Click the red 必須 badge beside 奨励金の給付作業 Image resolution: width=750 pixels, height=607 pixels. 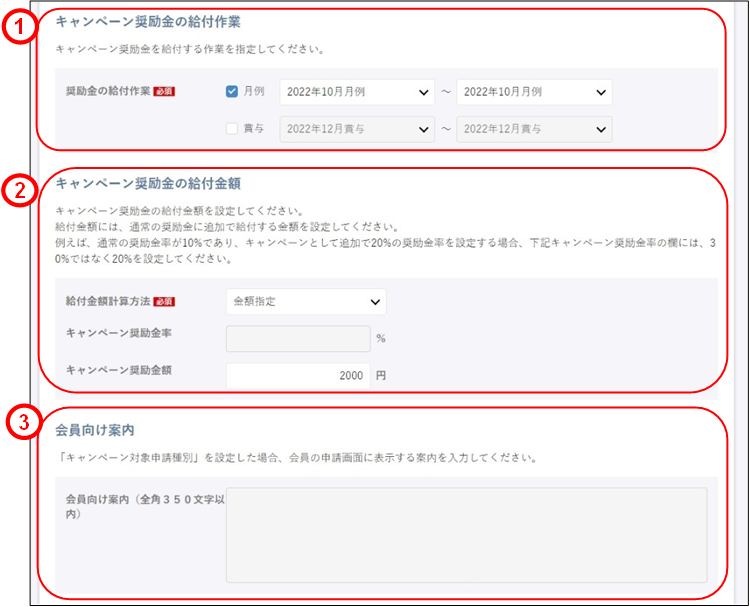coord(166,92)
